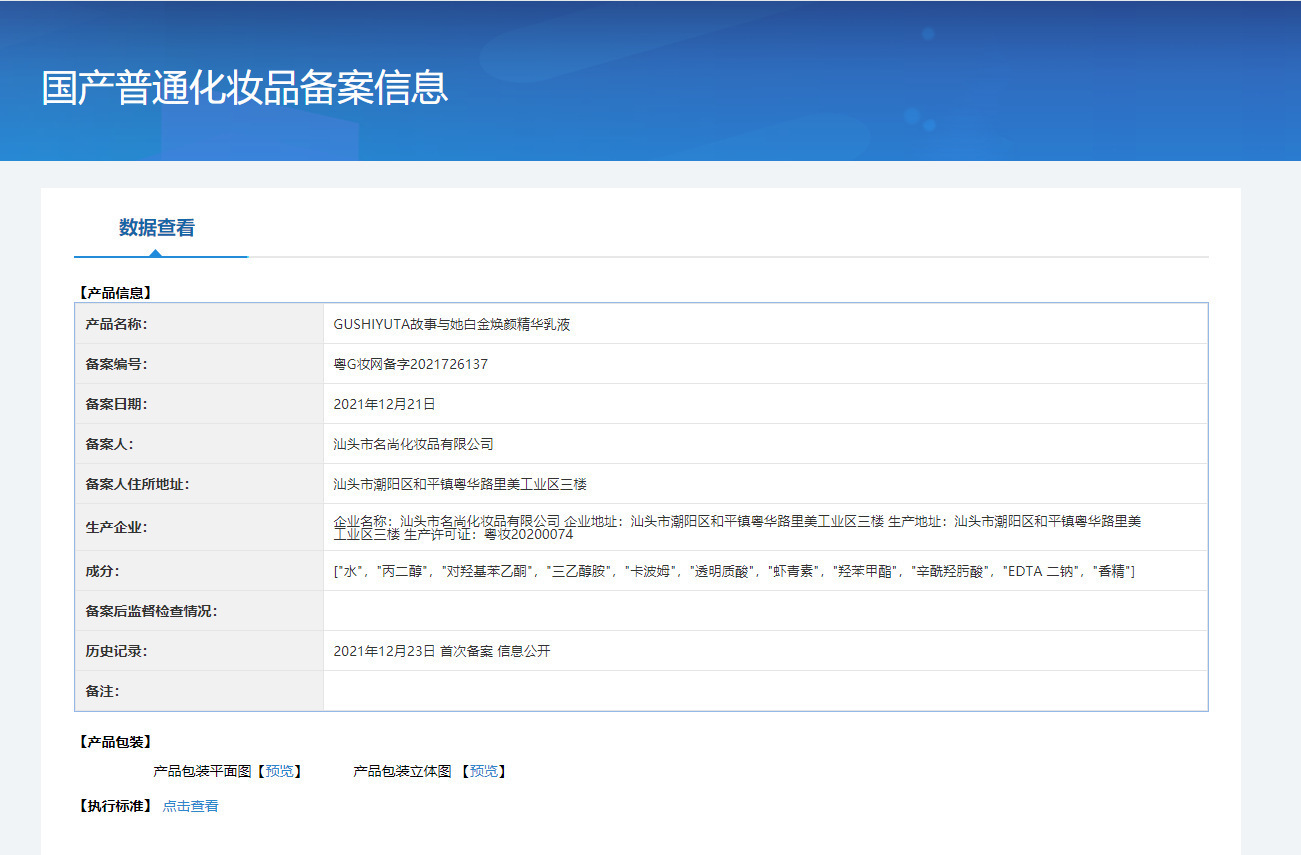Click the 【产品包装】 section heading
The height and width of the screenshot is (855, 1301).
click(x=114, y=742)
